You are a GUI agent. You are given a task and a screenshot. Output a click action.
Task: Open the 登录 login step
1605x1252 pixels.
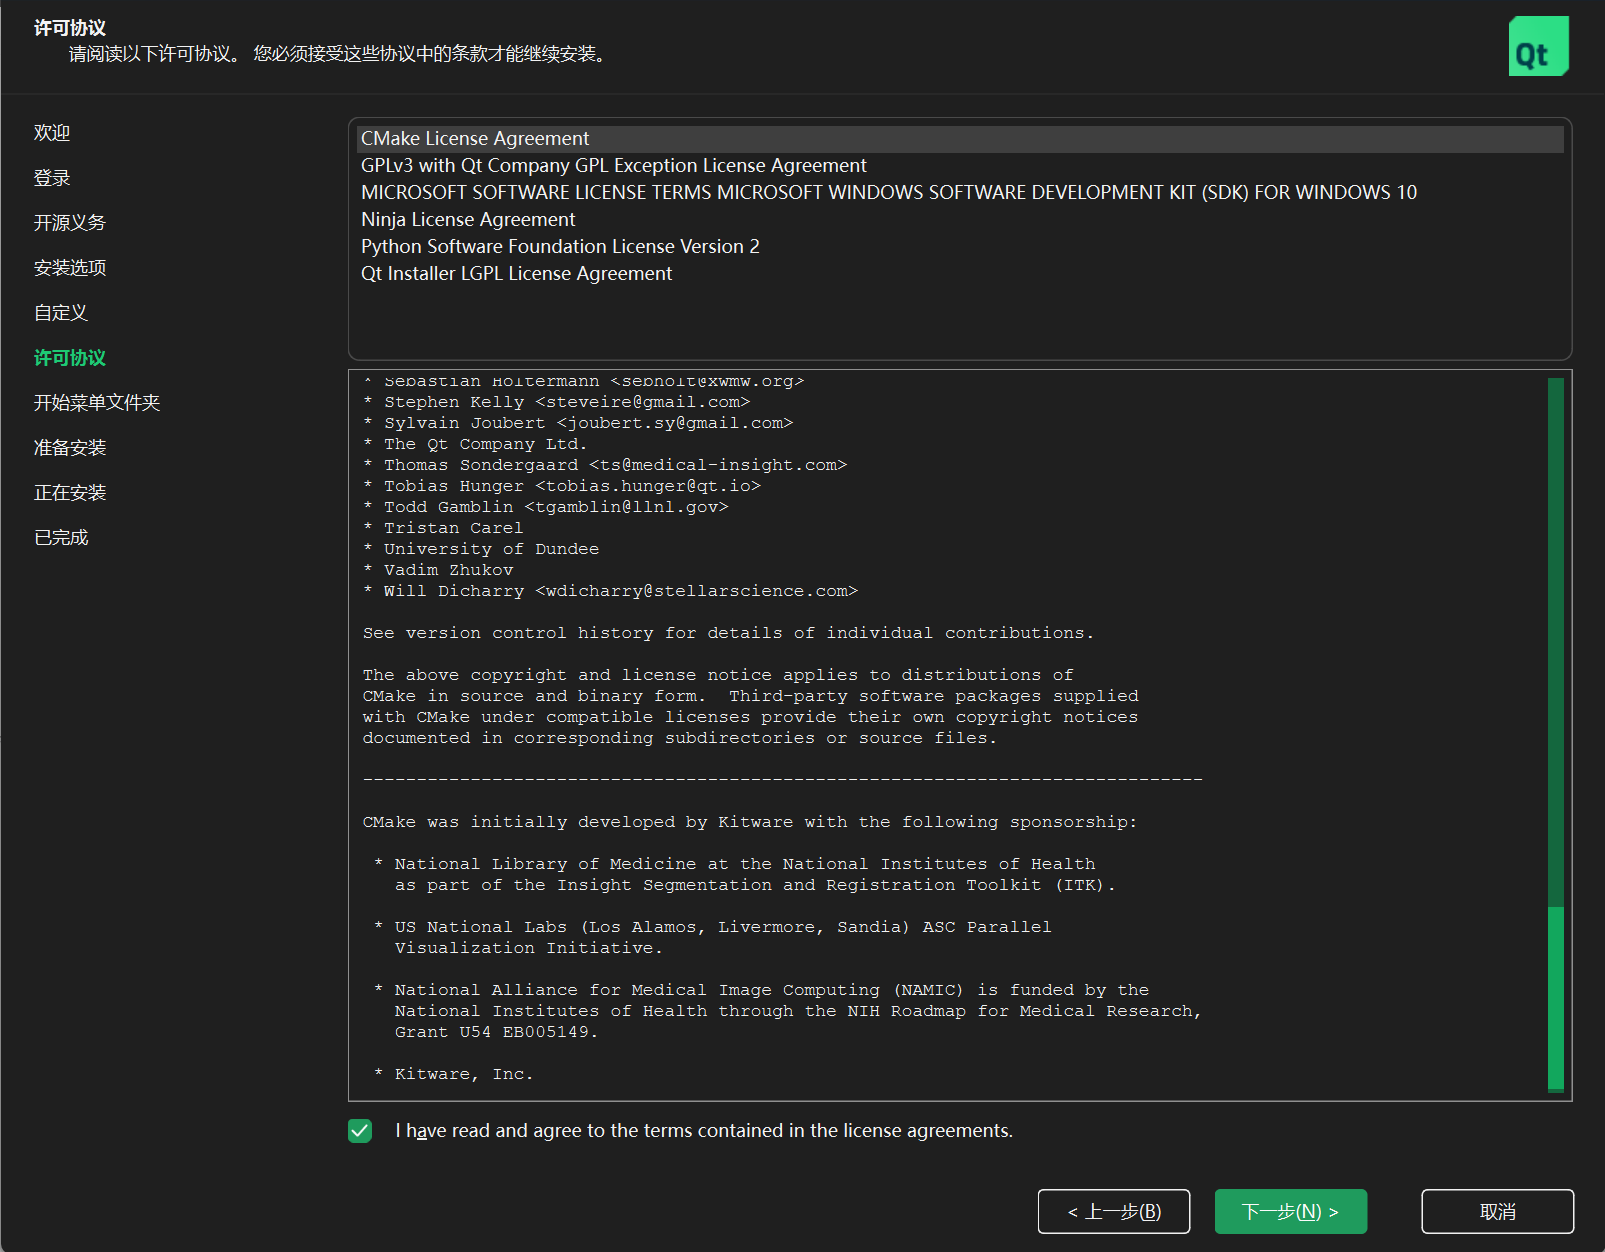[x=51, y=177]
